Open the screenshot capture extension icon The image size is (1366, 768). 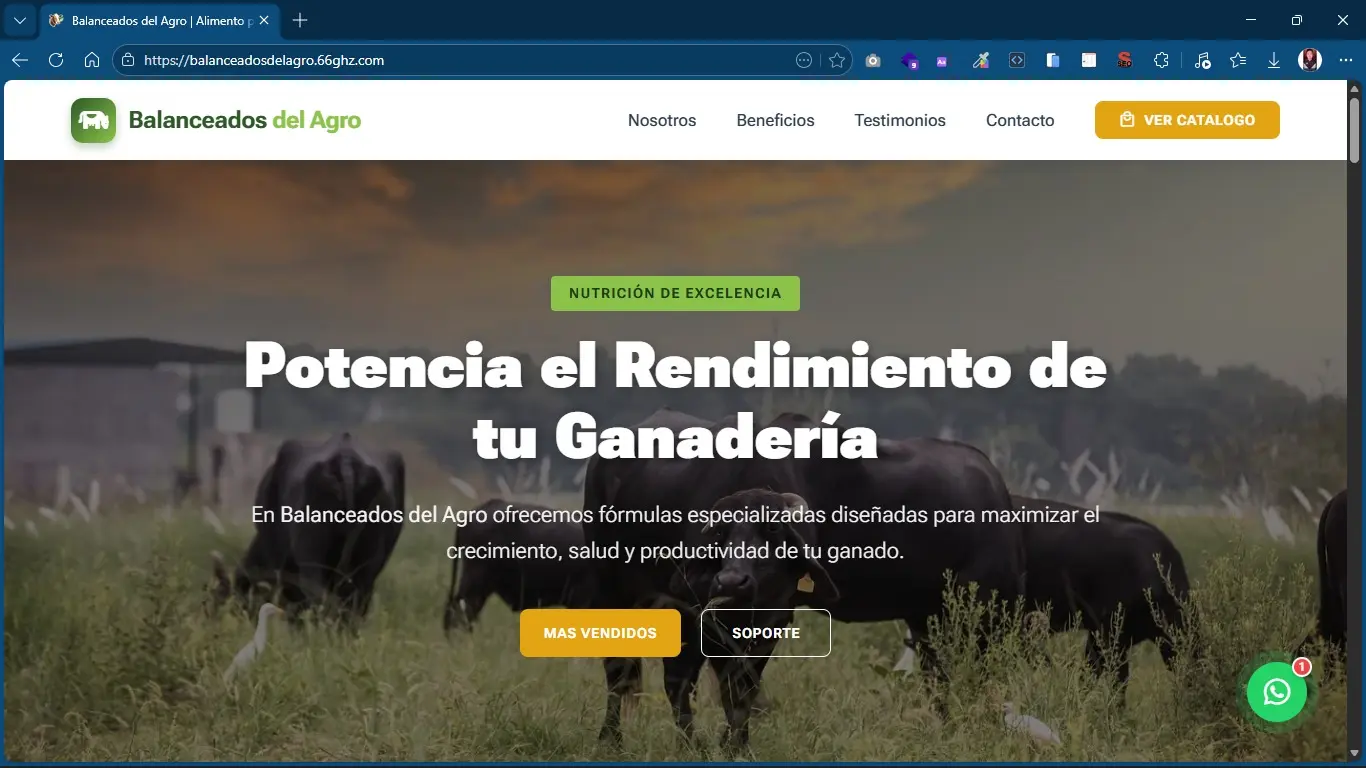pos(872,60)
